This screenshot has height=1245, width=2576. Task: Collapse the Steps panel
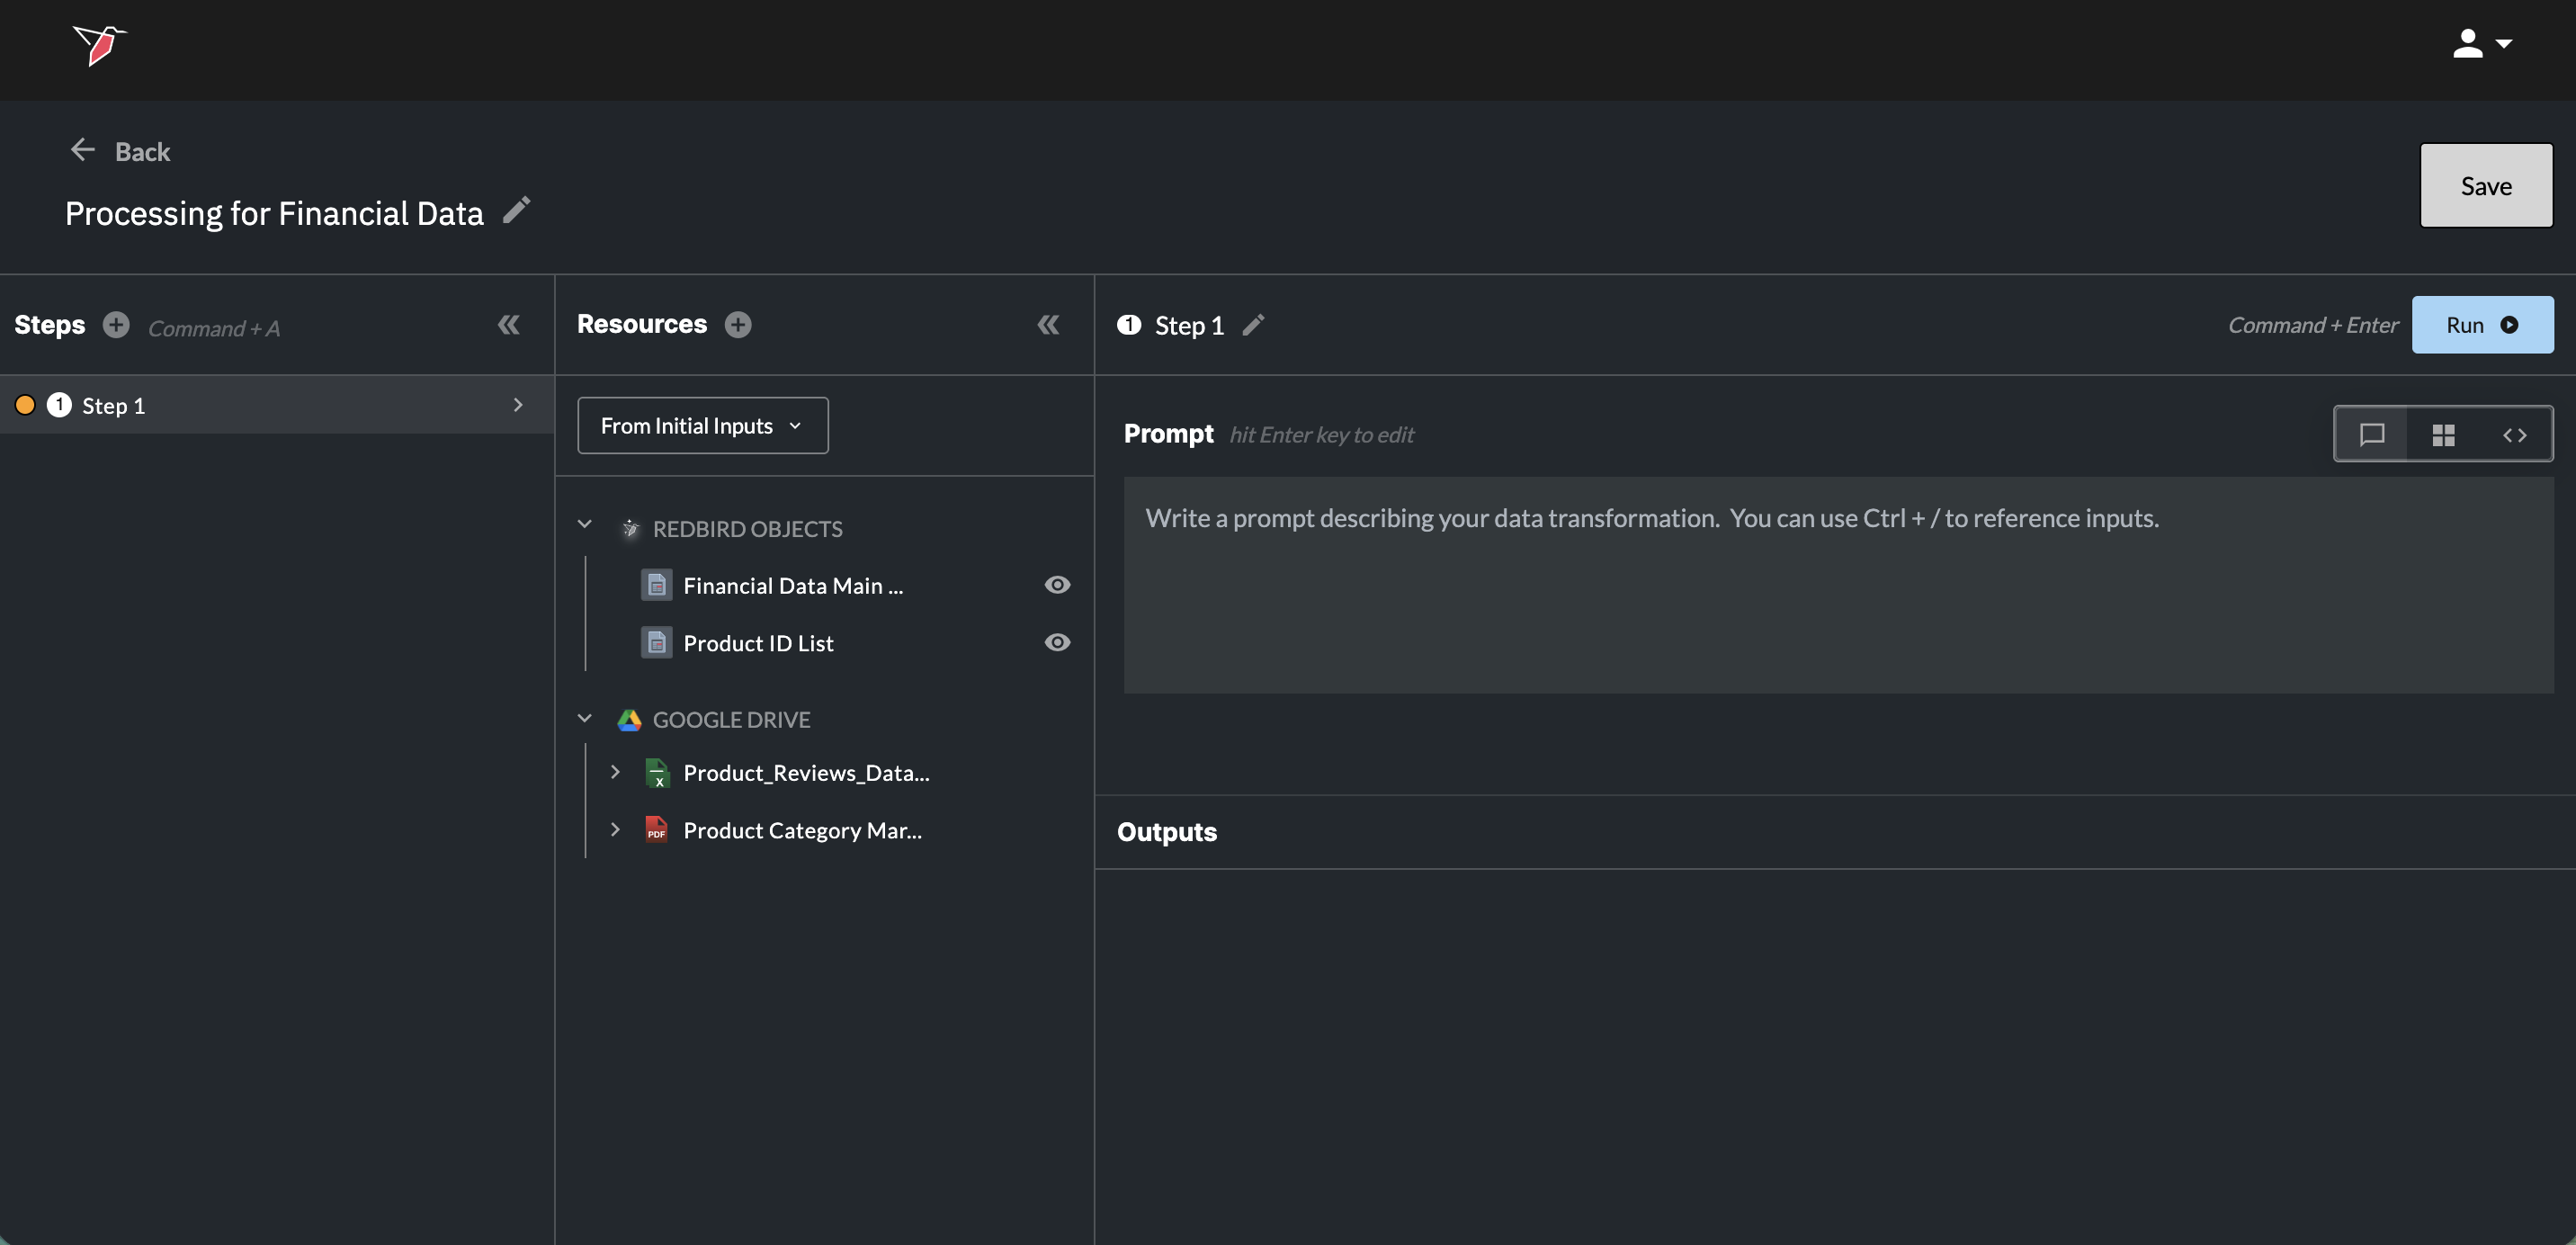click(508, 325)
